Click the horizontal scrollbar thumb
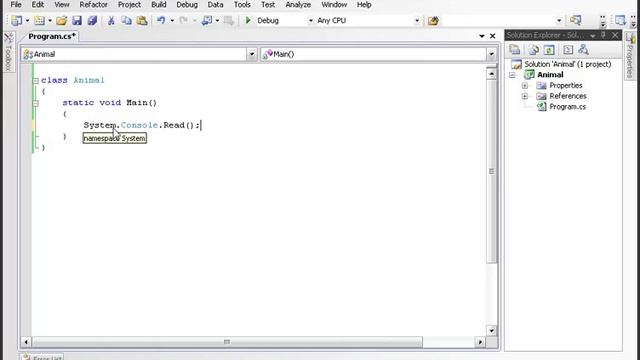This screenshot has height=360, width=640. click(227, 342)
